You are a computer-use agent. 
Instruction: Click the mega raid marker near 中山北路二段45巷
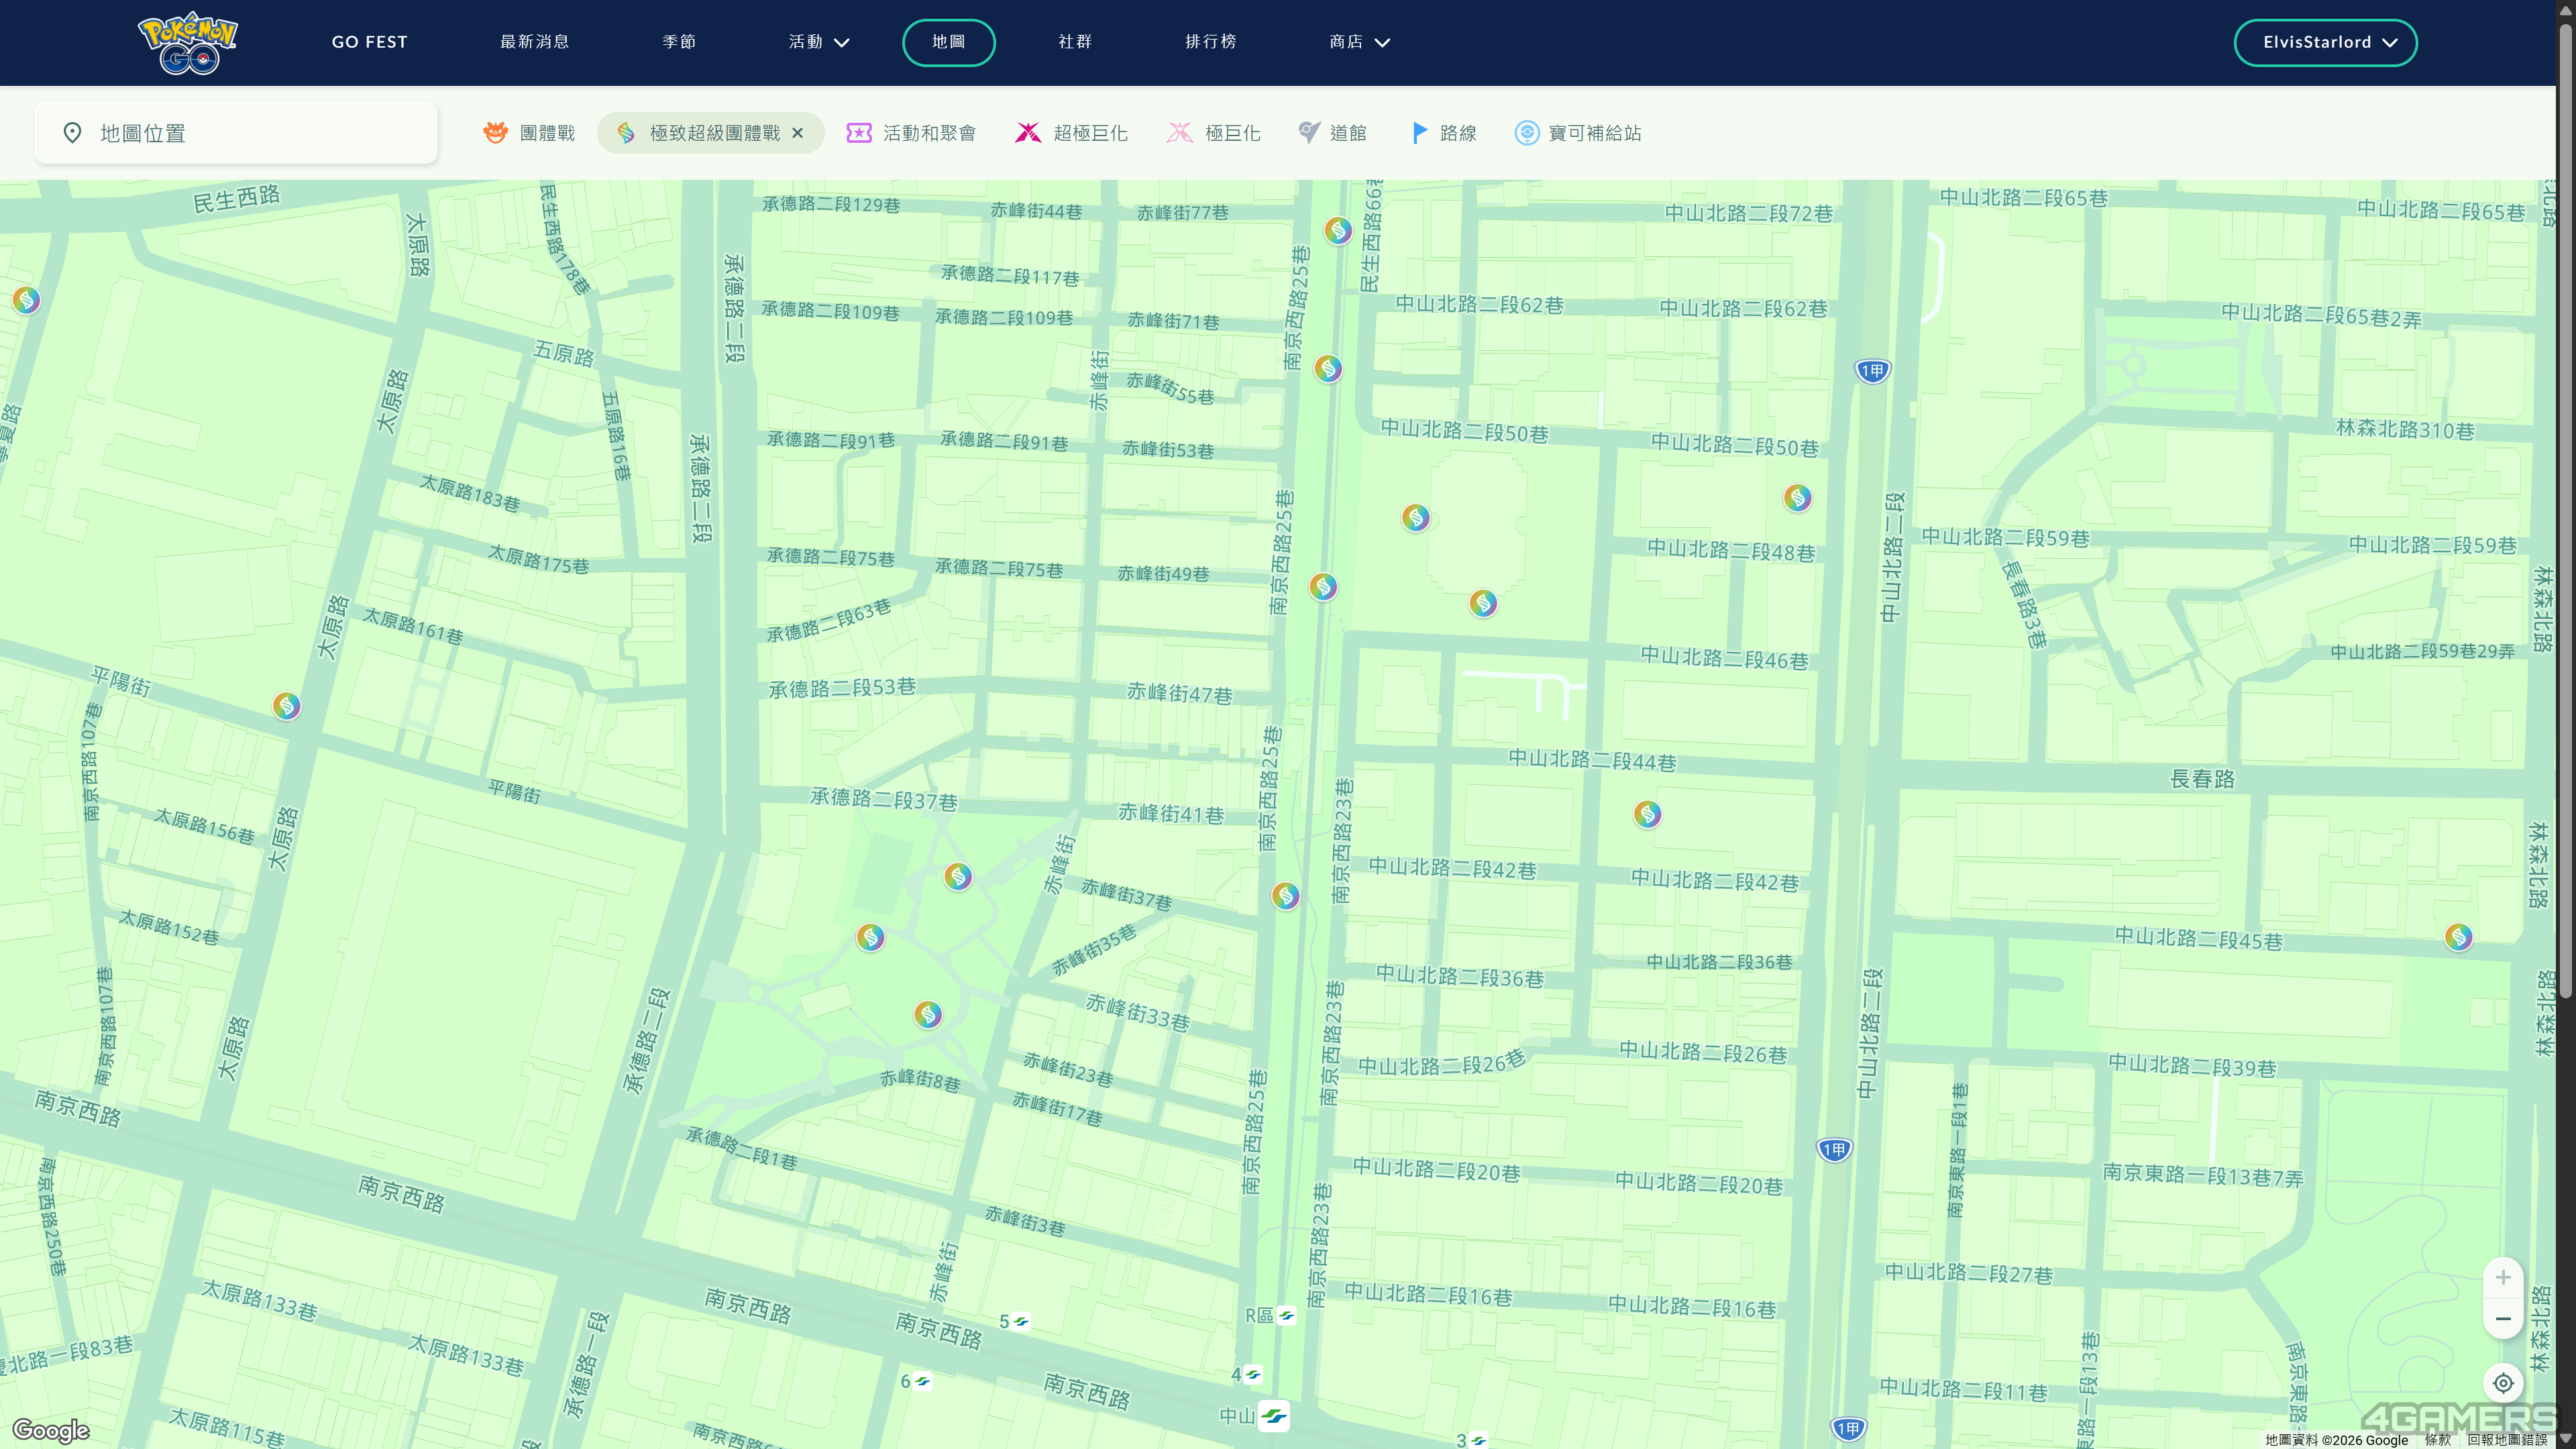(2459, 937)
